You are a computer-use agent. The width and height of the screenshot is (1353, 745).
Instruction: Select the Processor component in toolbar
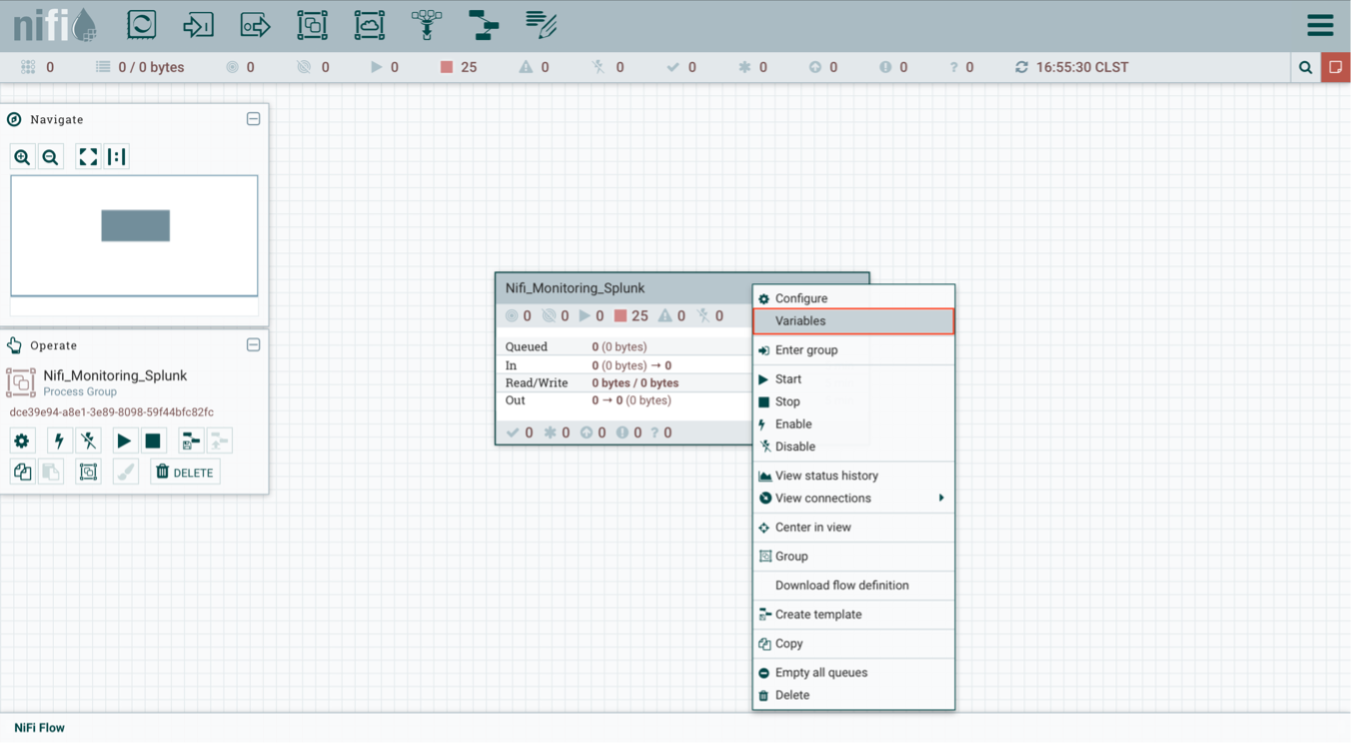[x=141, y=25]
